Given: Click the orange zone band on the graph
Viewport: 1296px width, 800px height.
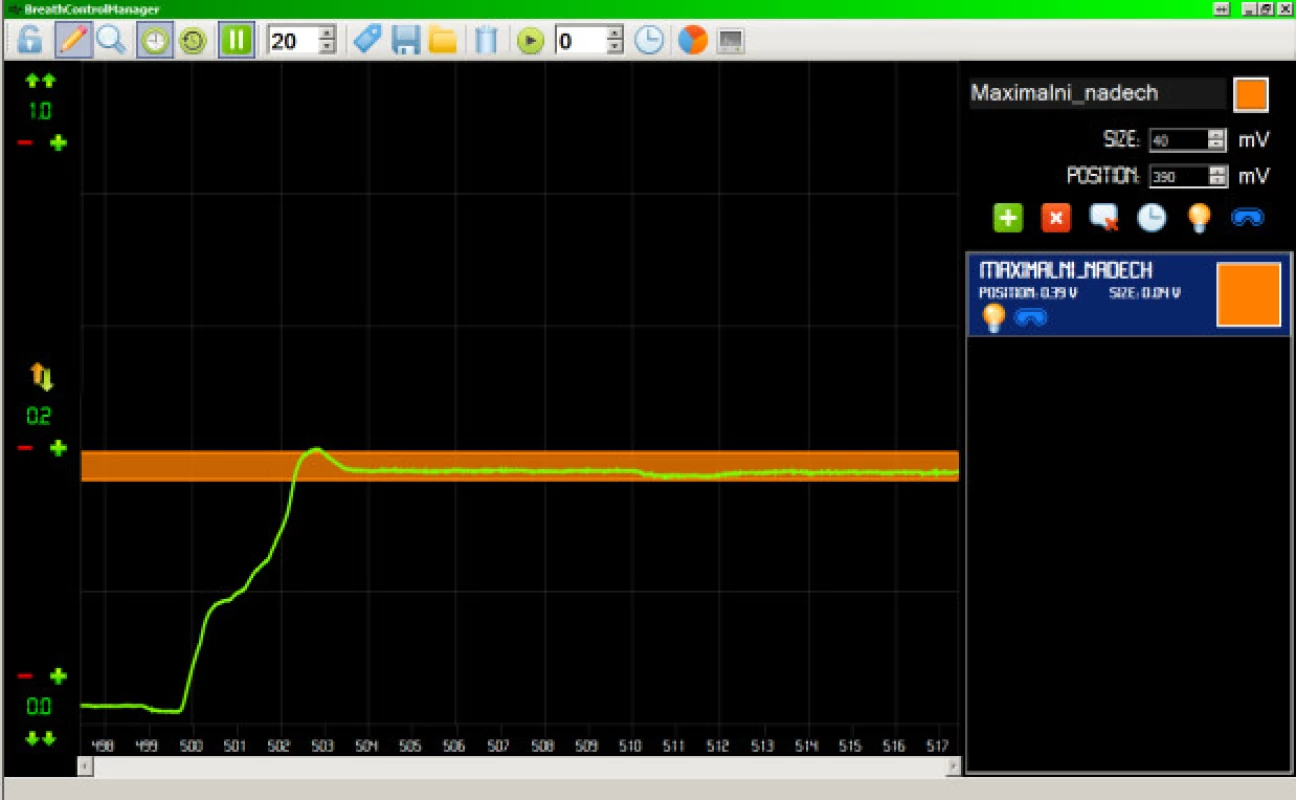Looking at the screenshot, I should click(x=519, y=466).
